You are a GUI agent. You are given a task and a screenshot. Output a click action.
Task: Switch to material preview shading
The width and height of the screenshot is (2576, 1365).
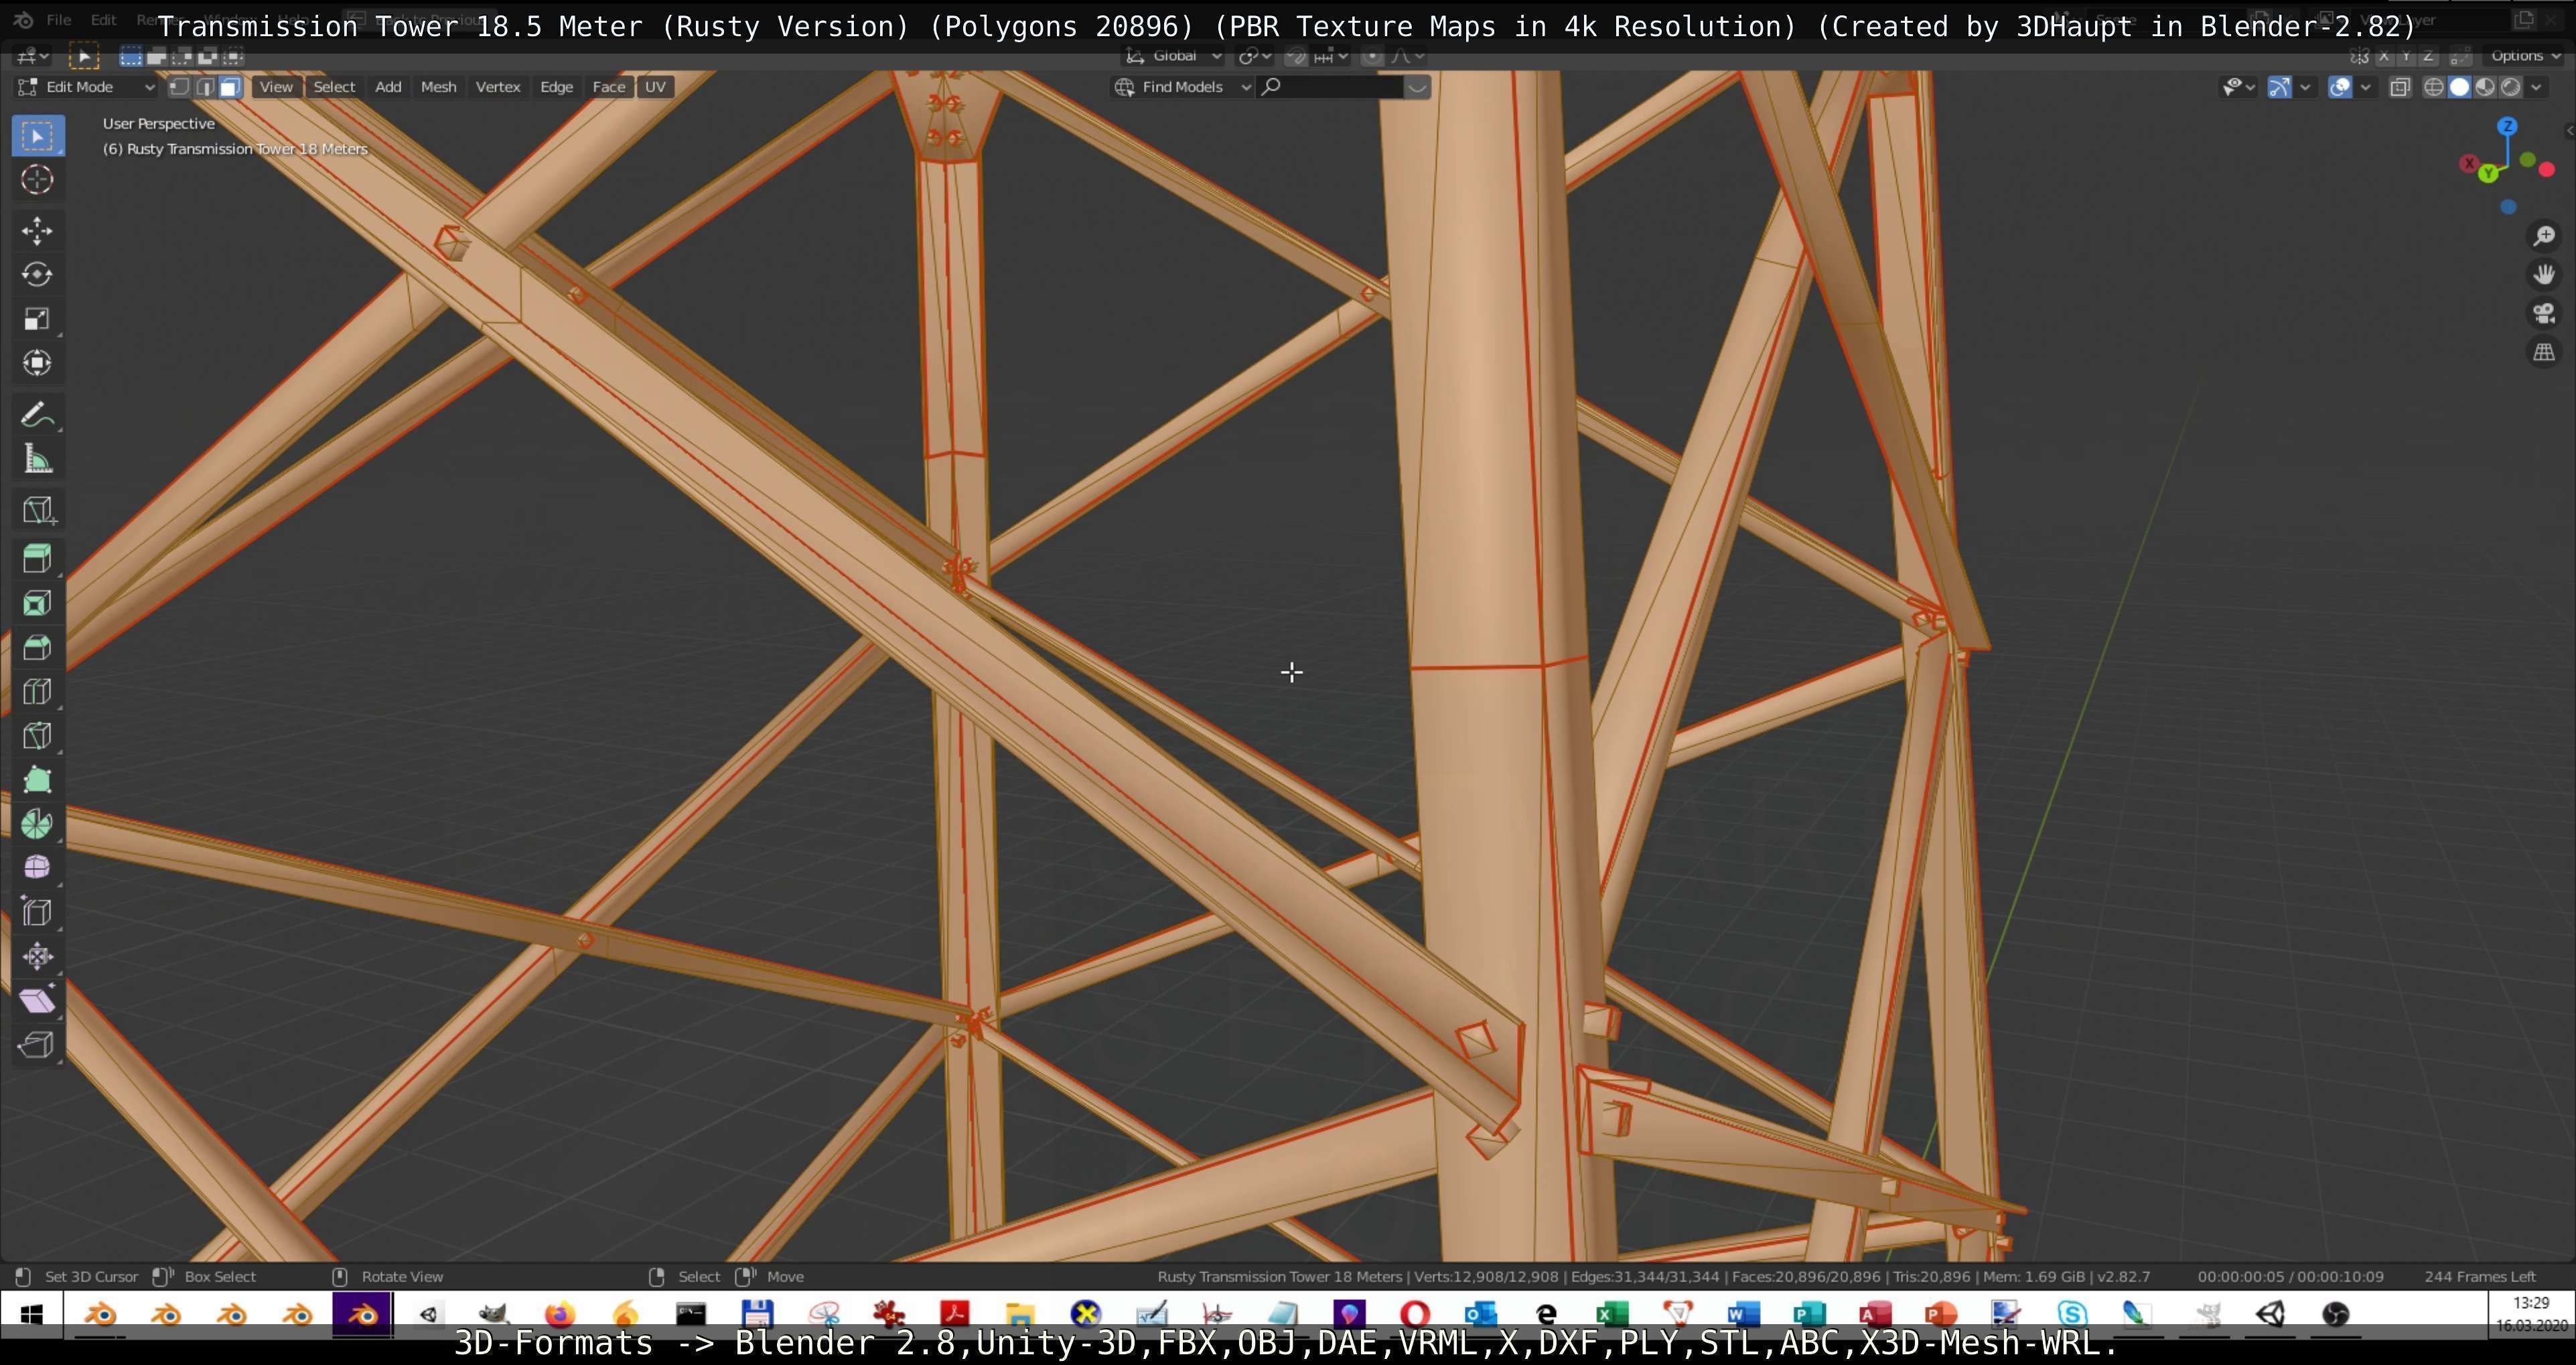pos(2485,87)
